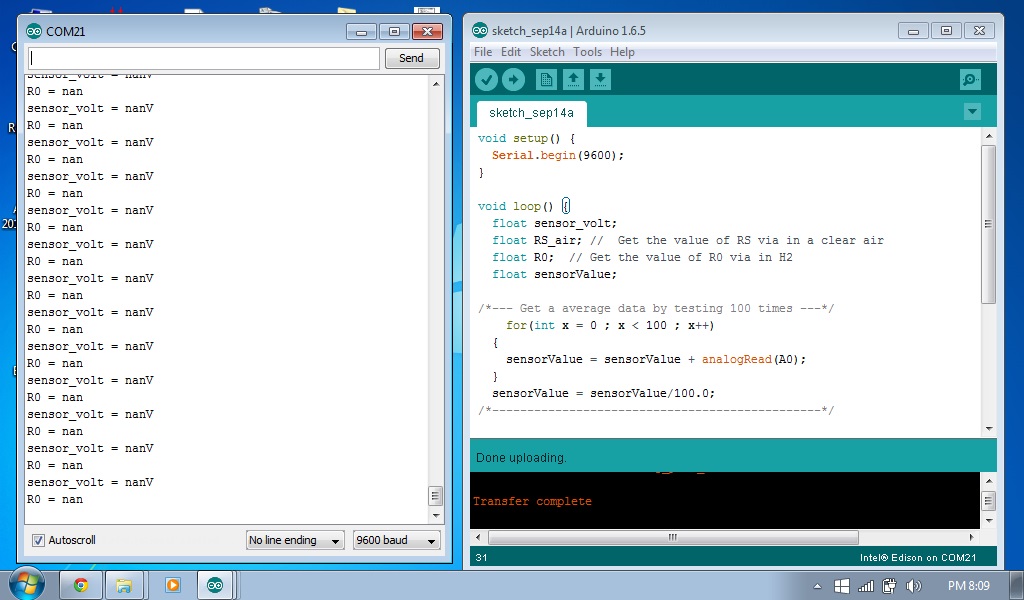Screen dimensions: 1024x600
Task: Click the Arduino logo in COM21 title bar
Action: click(x=33, y=31)
